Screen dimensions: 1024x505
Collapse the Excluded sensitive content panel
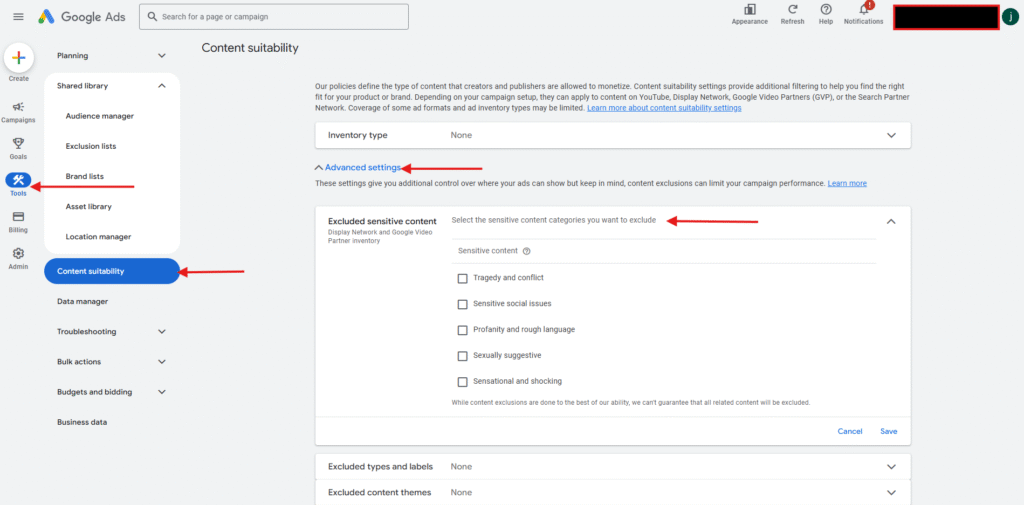[891, 221]
